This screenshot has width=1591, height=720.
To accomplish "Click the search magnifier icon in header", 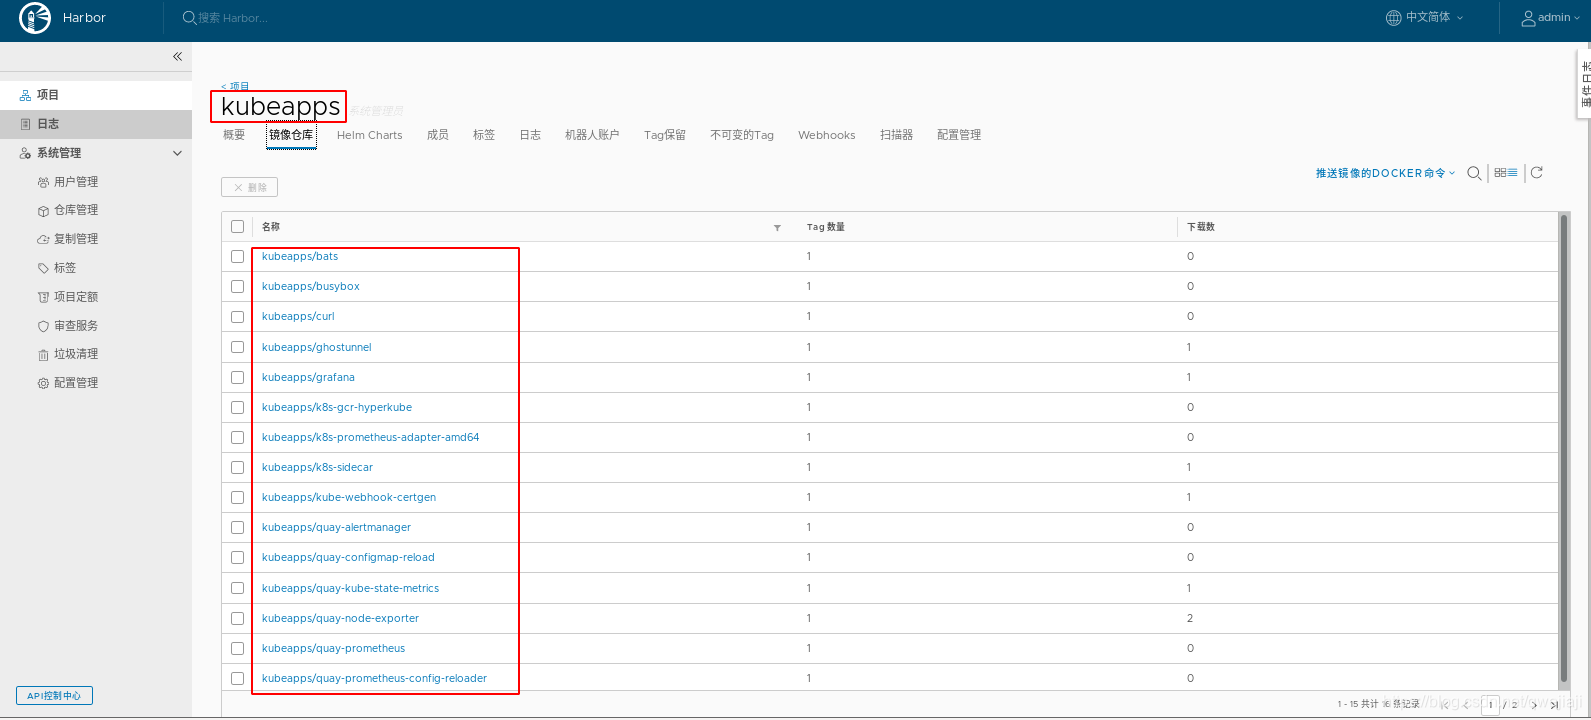I will tap(189, 18).
